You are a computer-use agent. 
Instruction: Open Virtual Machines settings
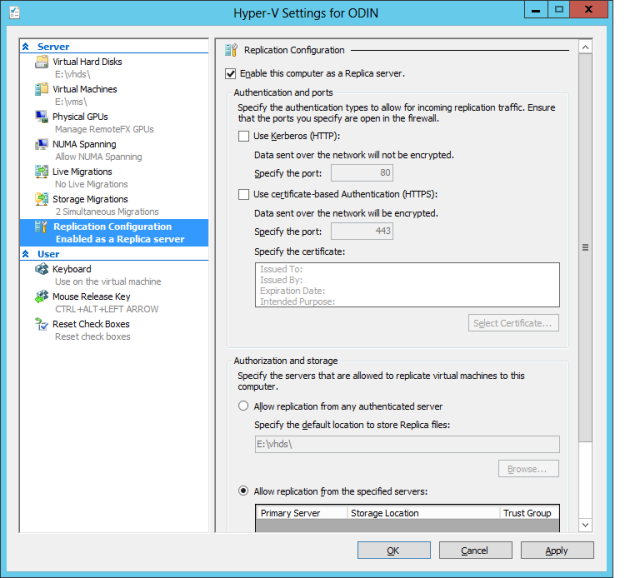click(84, 89)
